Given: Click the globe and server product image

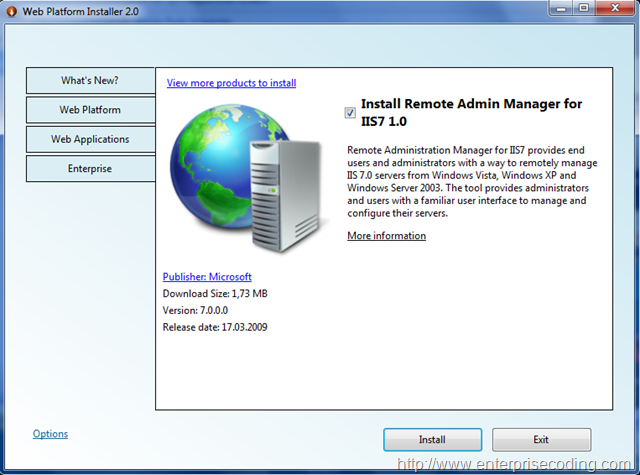Looking at the screenshot, I should (247, 178).
